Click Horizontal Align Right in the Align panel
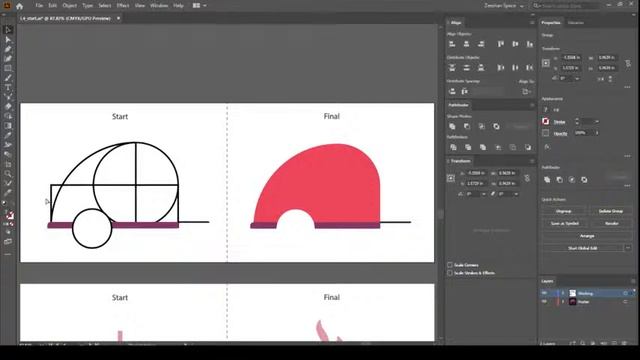This screenshot has height=360, width=640. [481, 44]
